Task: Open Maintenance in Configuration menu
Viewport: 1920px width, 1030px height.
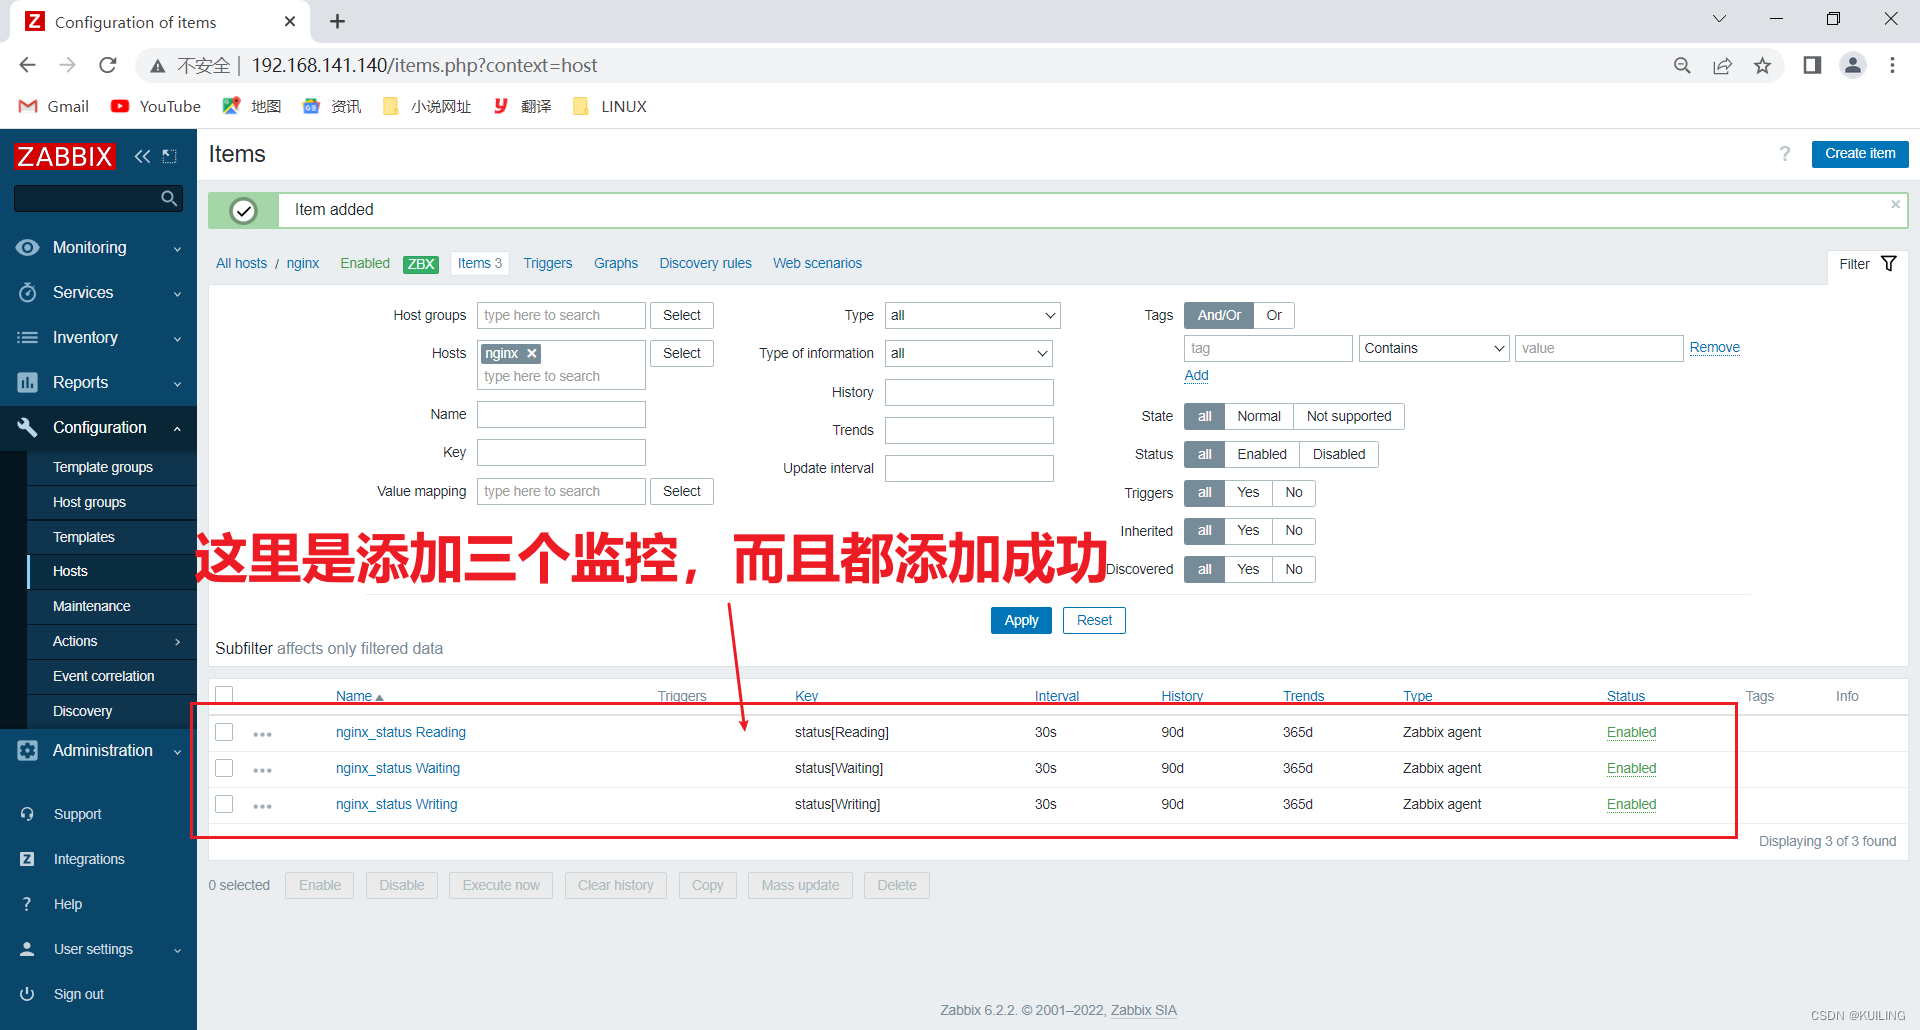Action: (91, 606)
